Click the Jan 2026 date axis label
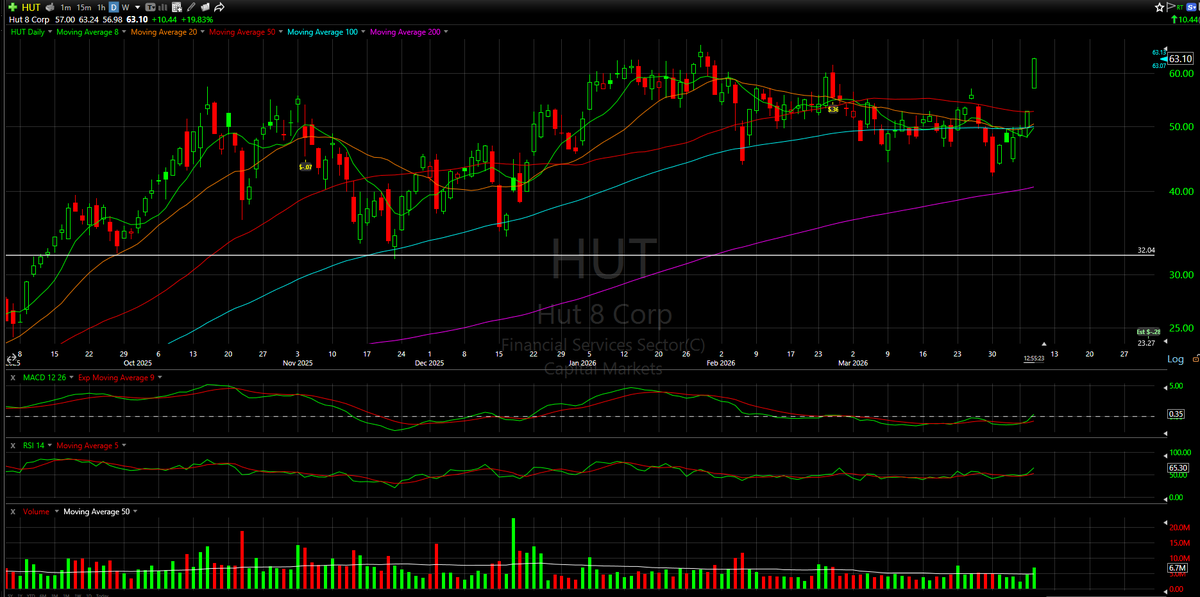Image resolution: width=1200 pixels, height=597 pixels. point(581,363)
